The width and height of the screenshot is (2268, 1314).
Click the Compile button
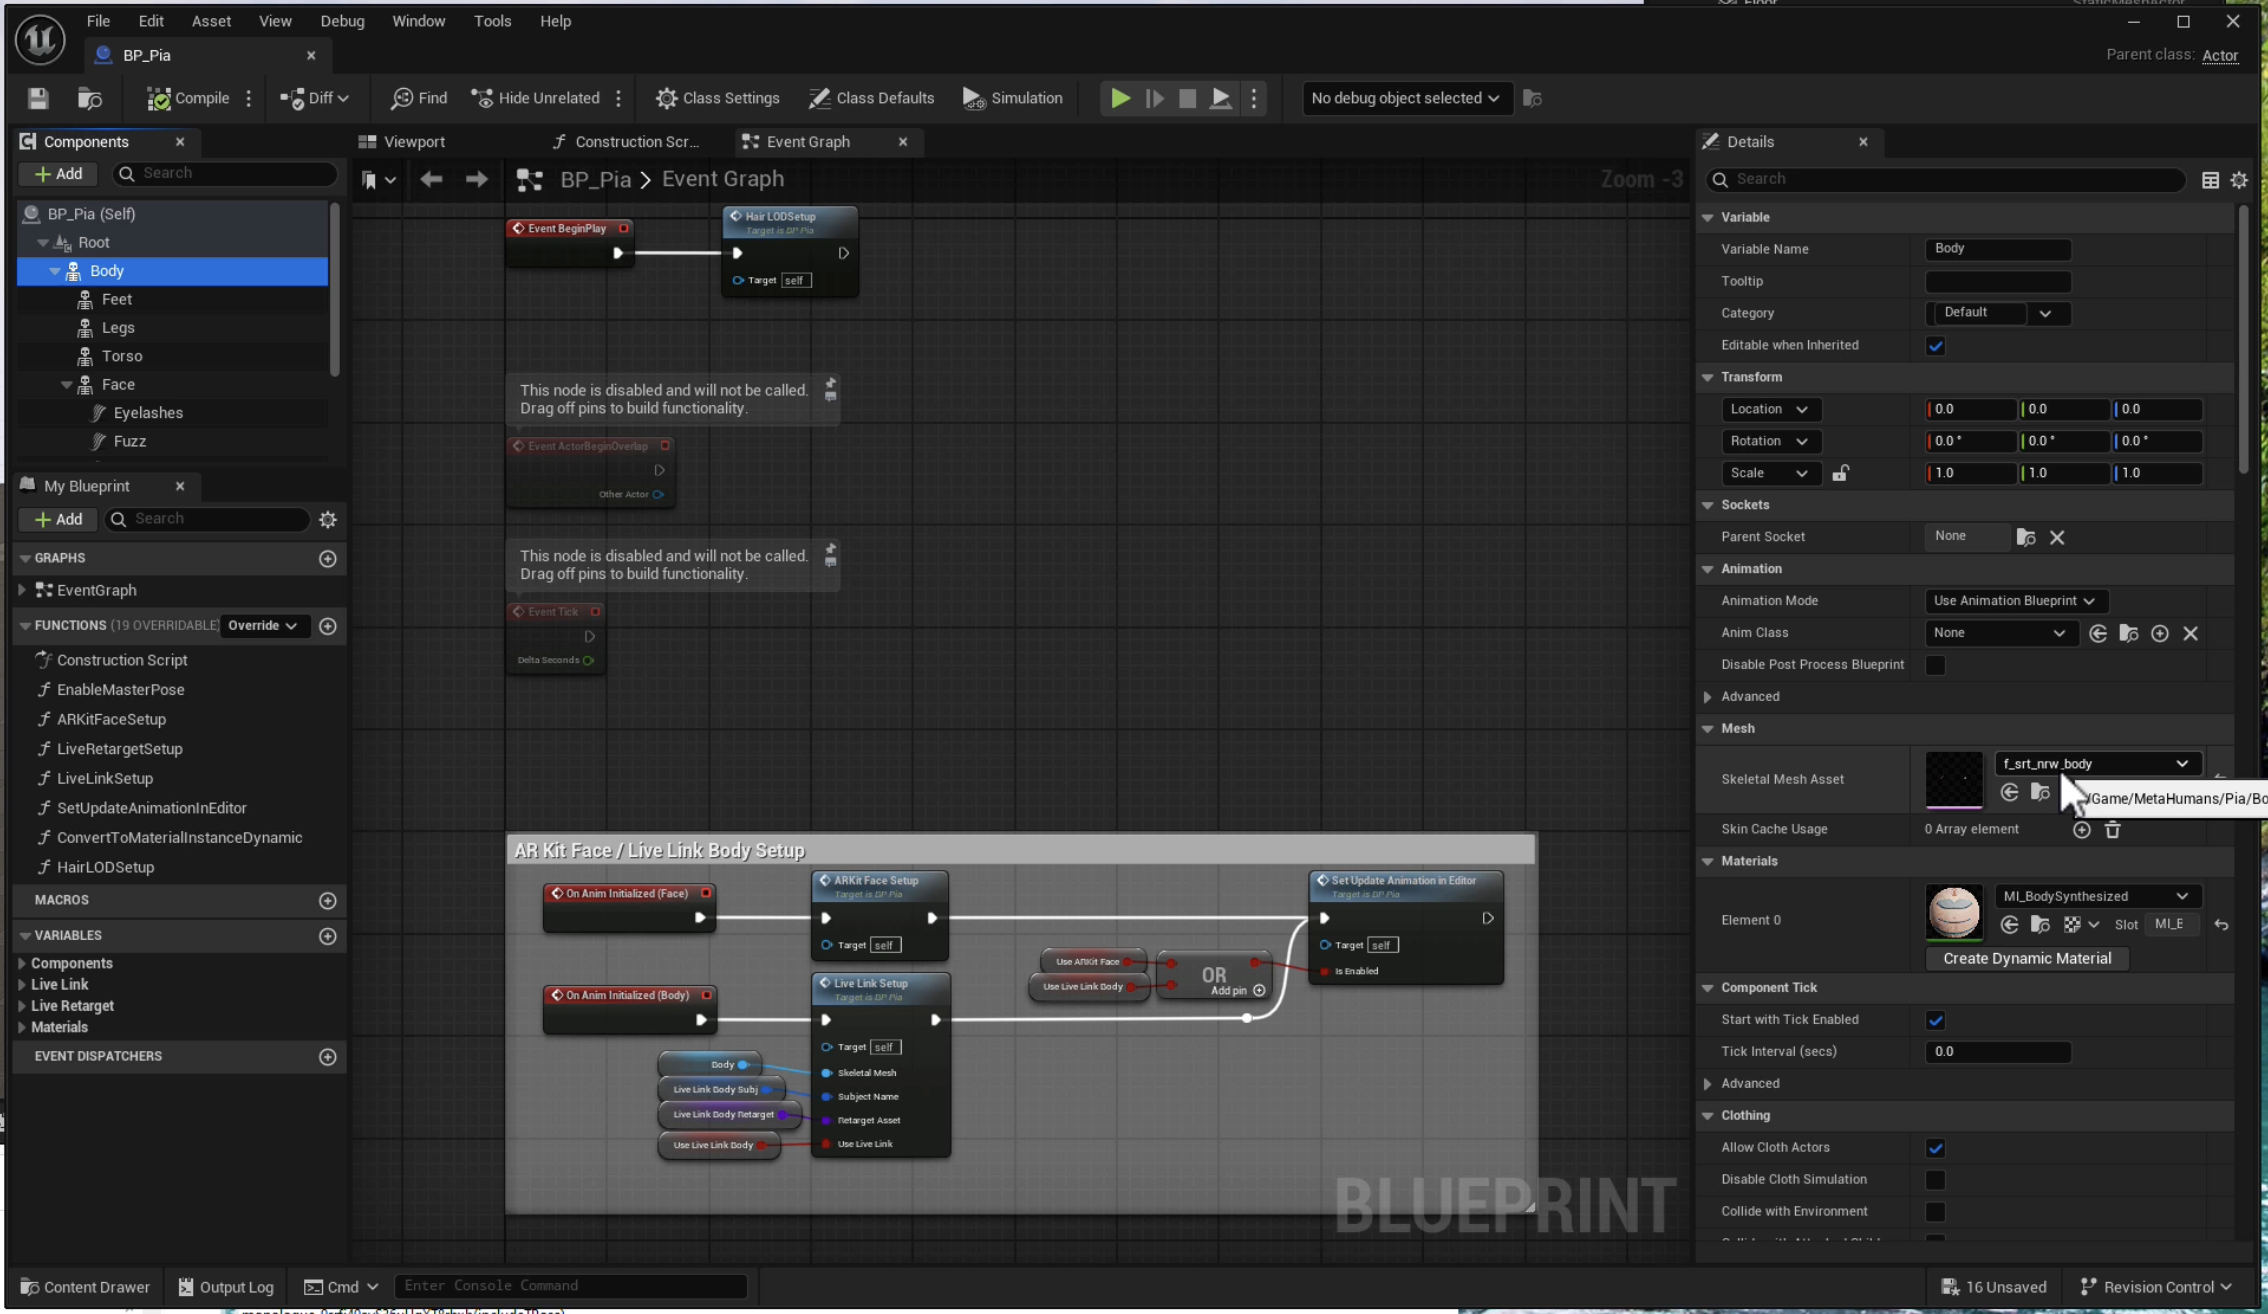[188, 98]
